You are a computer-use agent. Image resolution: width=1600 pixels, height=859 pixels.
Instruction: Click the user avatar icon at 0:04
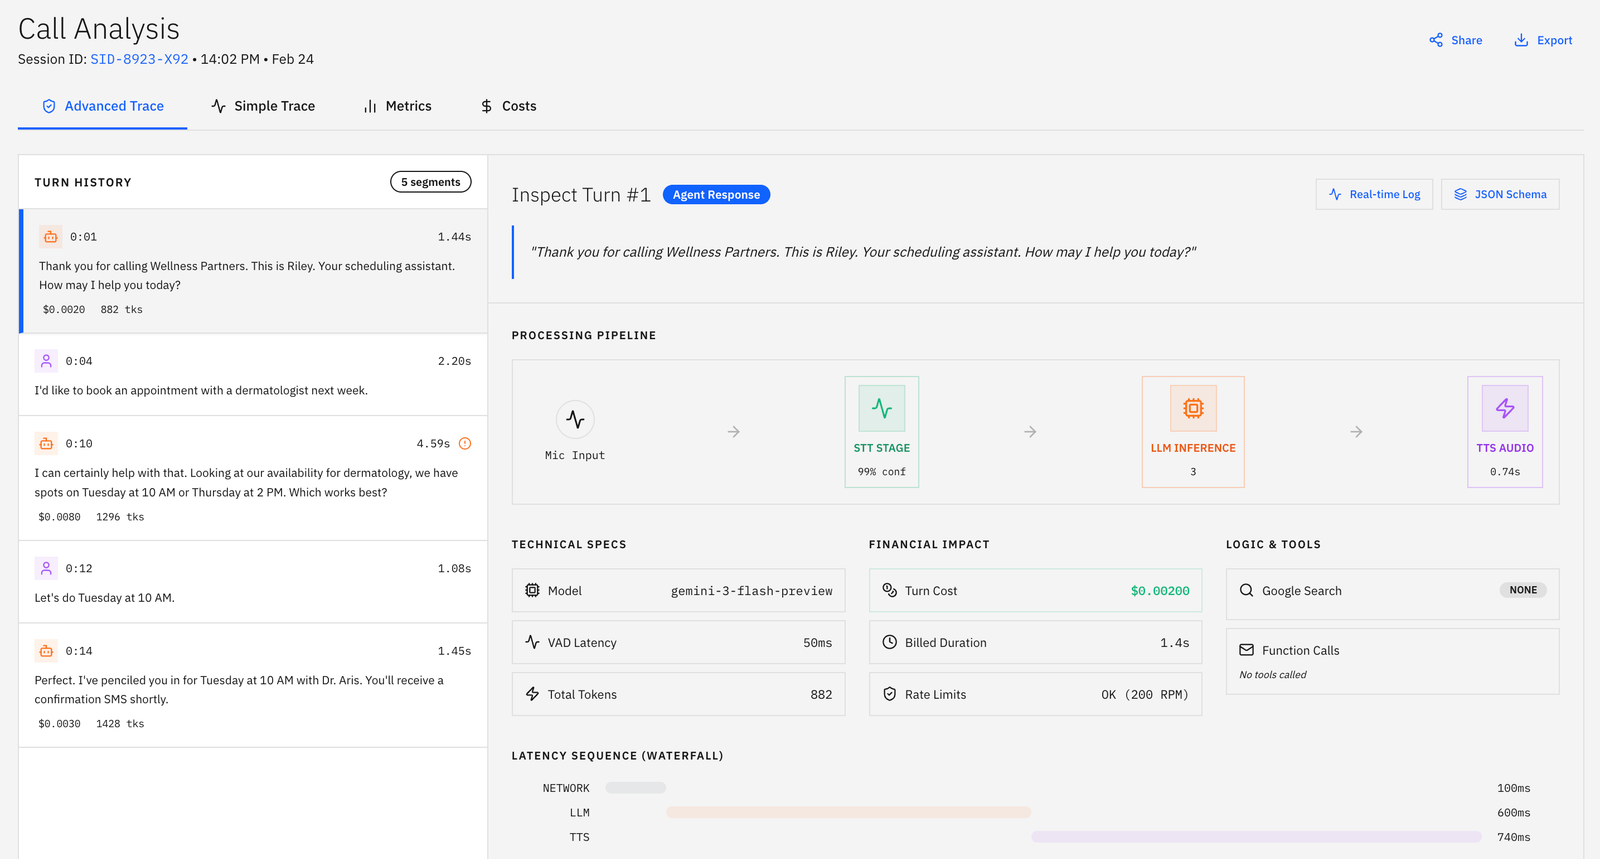coord(46,361)
